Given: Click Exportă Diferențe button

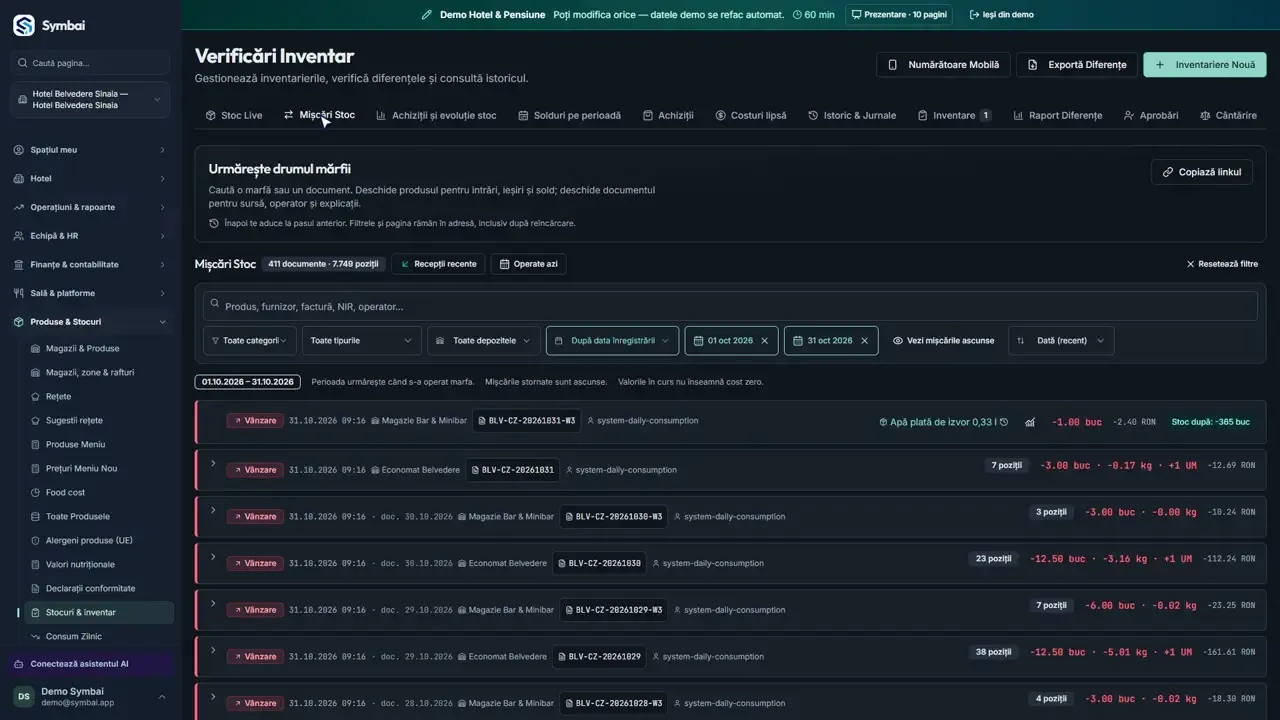Looking at the screenshot, I should click(x=1077, y=65).
